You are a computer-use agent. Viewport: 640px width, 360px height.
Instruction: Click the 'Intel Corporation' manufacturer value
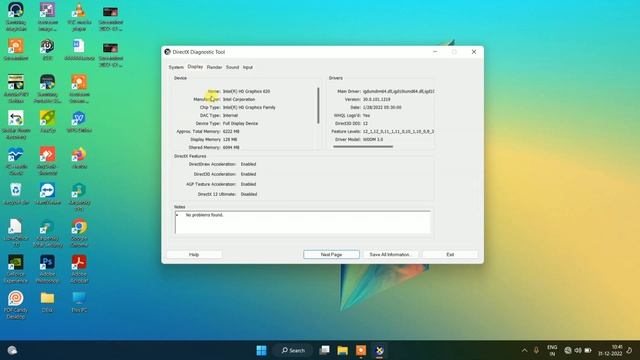239,99
